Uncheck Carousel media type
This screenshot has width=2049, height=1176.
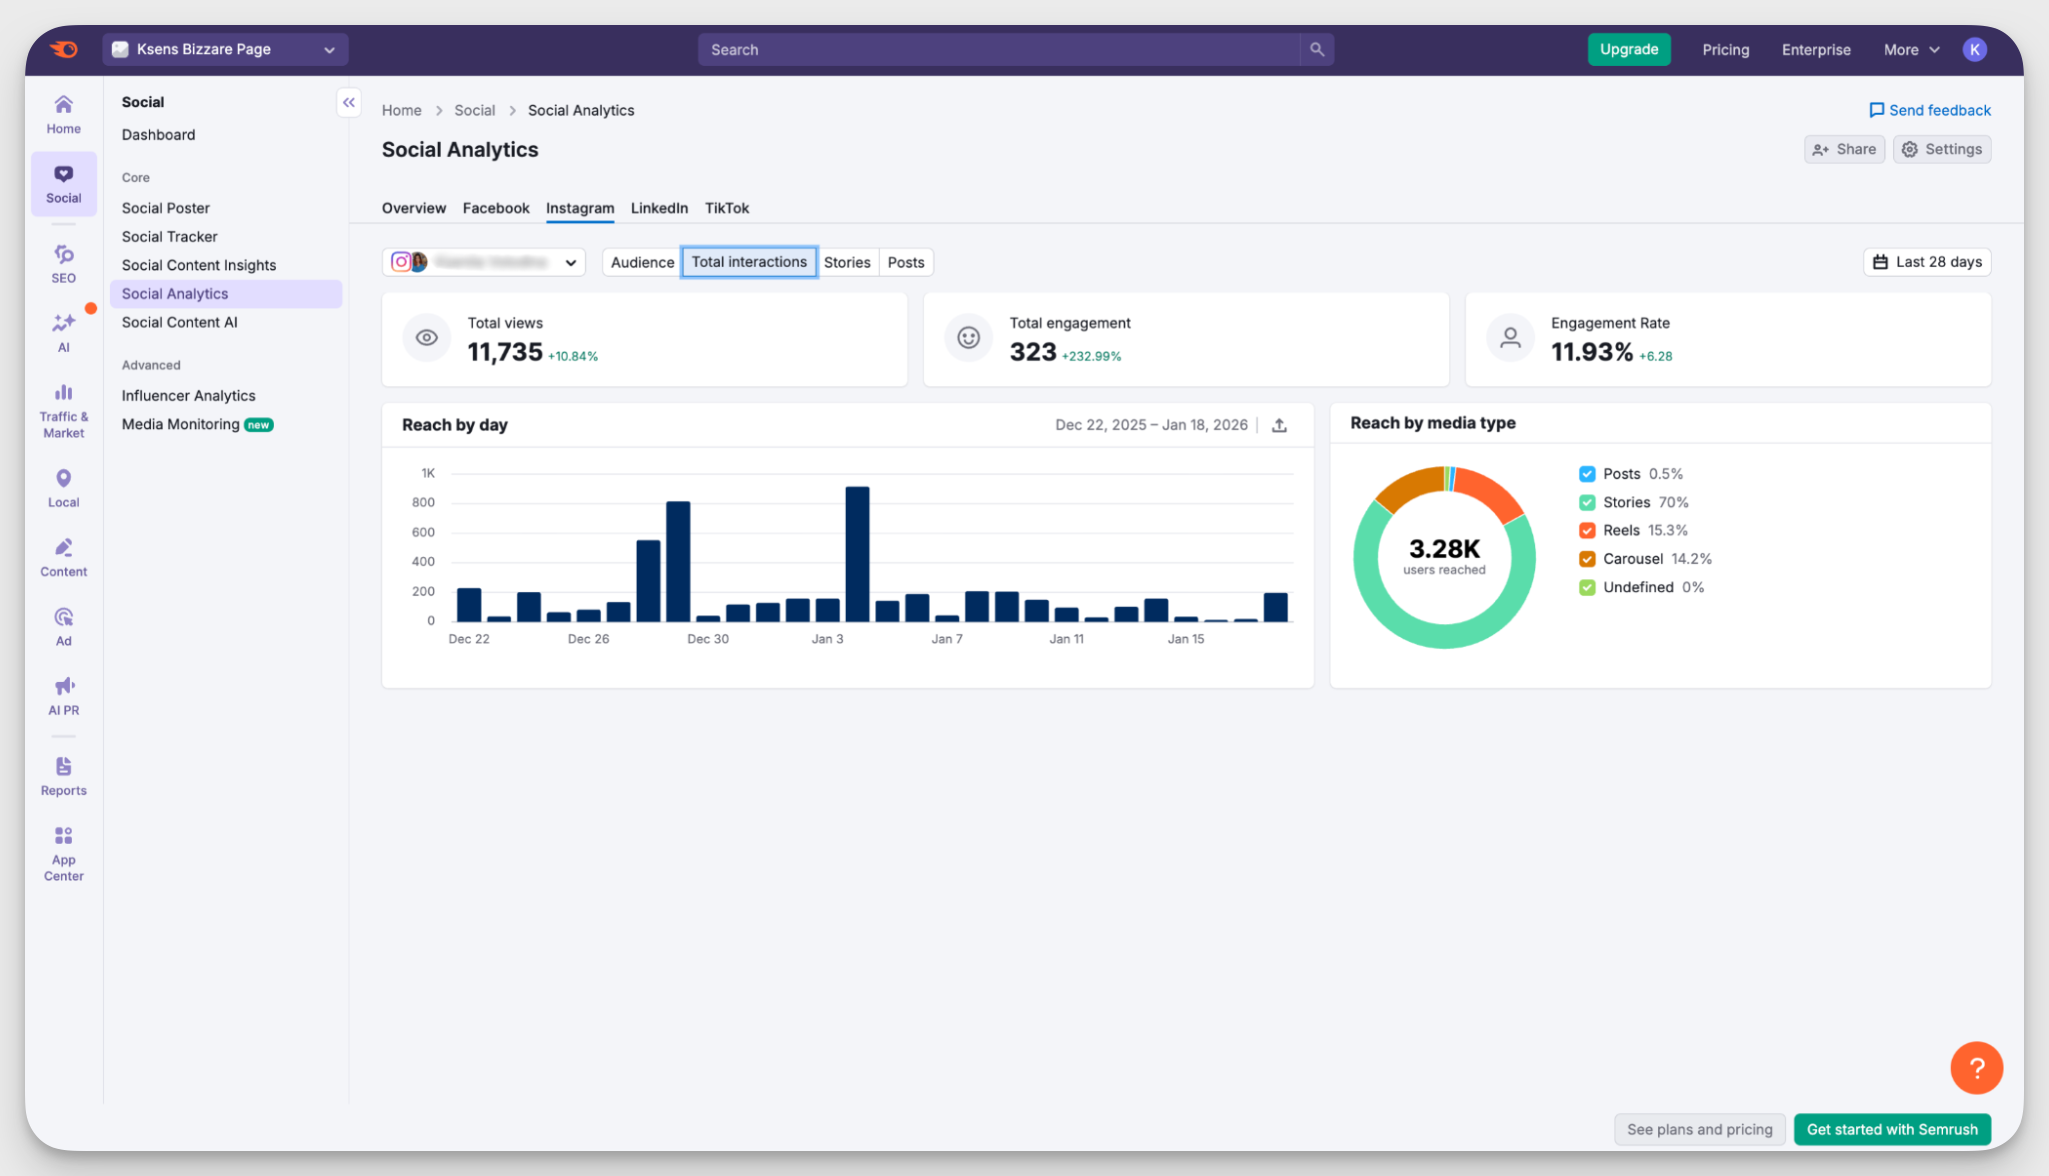[x=1587, y=559]
